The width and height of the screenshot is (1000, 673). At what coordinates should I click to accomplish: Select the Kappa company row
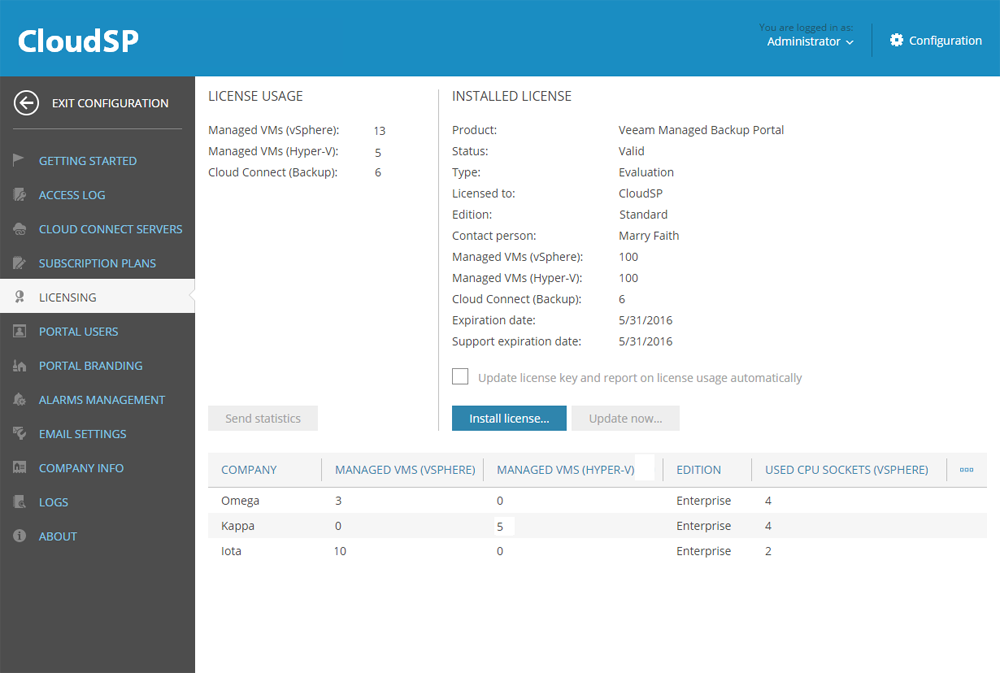tap(597, 526)
